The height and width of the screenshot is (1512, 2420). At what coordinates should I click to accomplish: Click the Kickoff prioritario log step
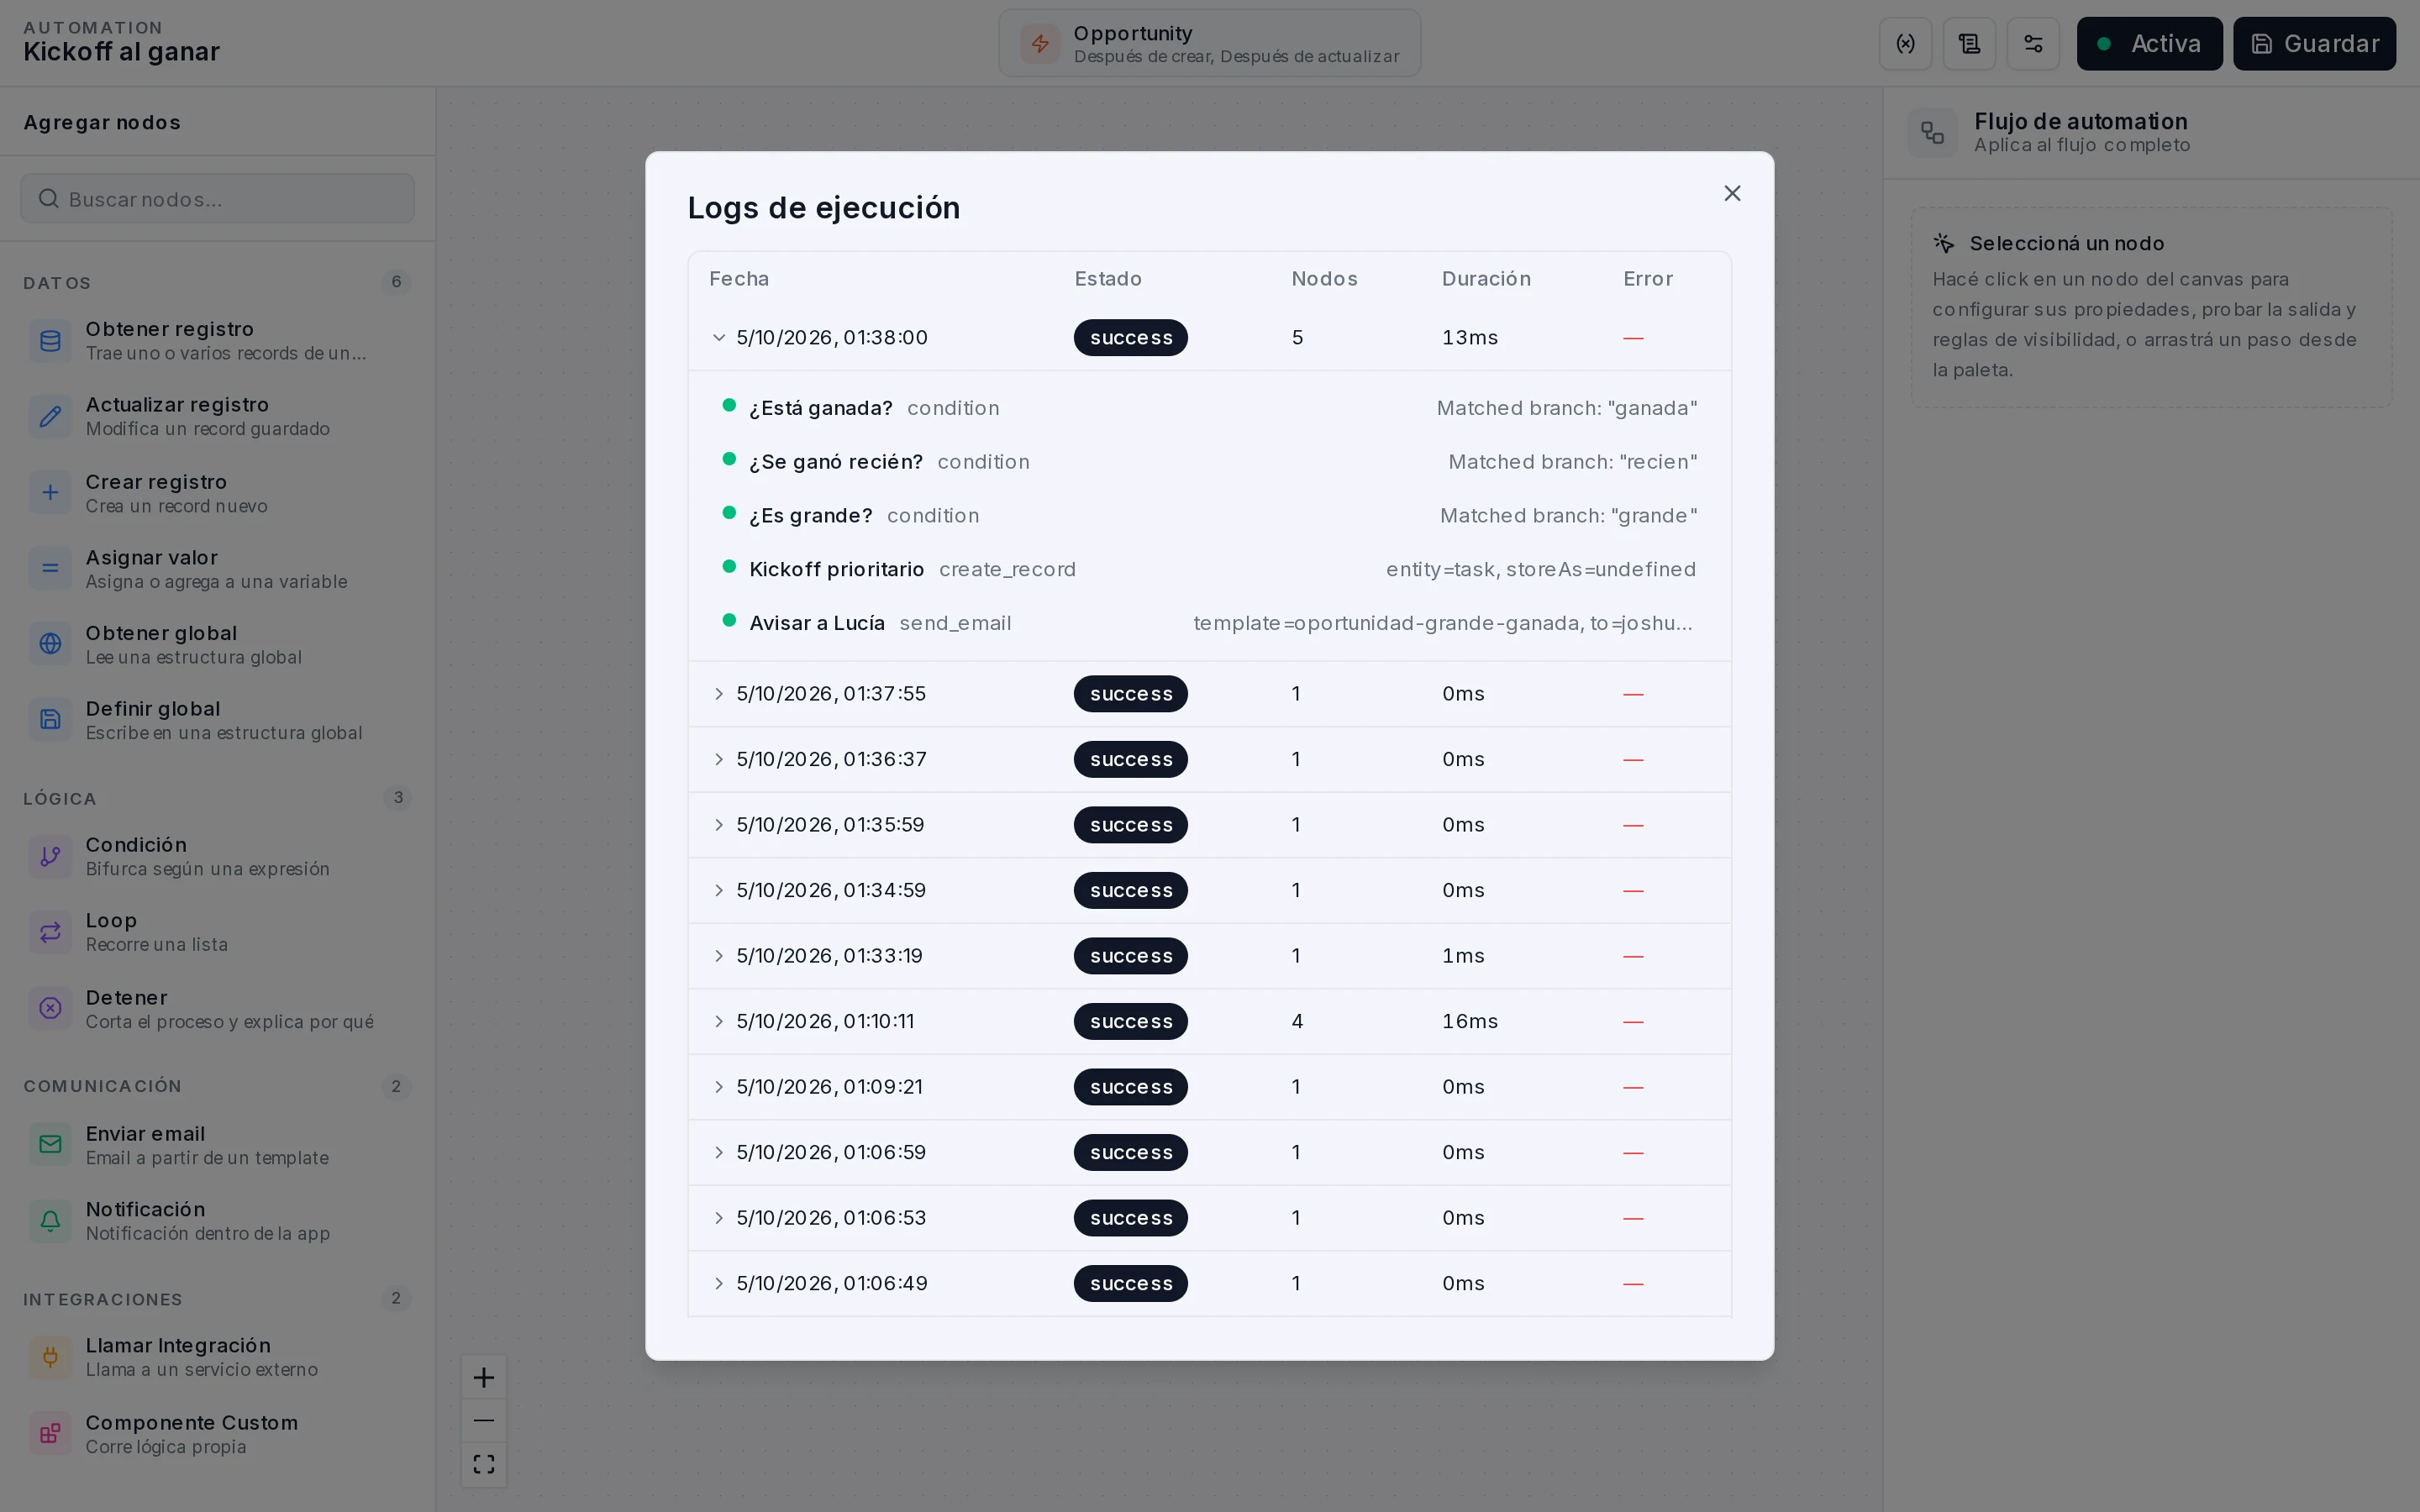point(1209,569)
